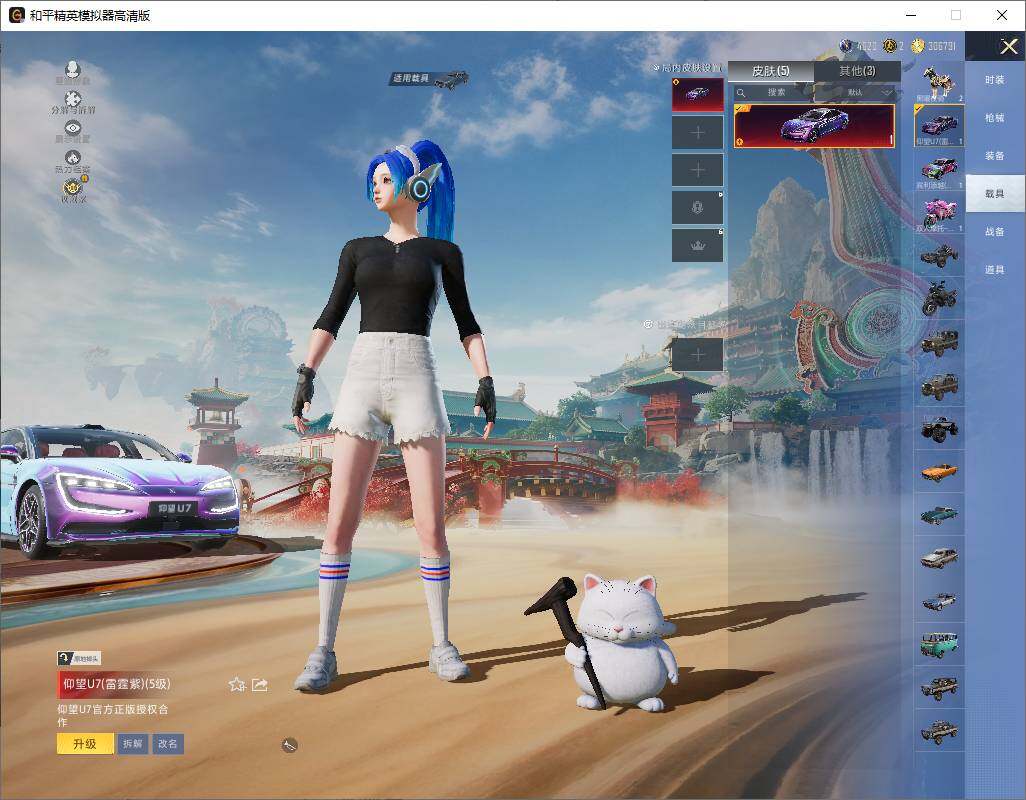This screenshot has width=1026, height=800.
Task: Click the lower plus slot beside the temple
Action: [x=698, y=355]
